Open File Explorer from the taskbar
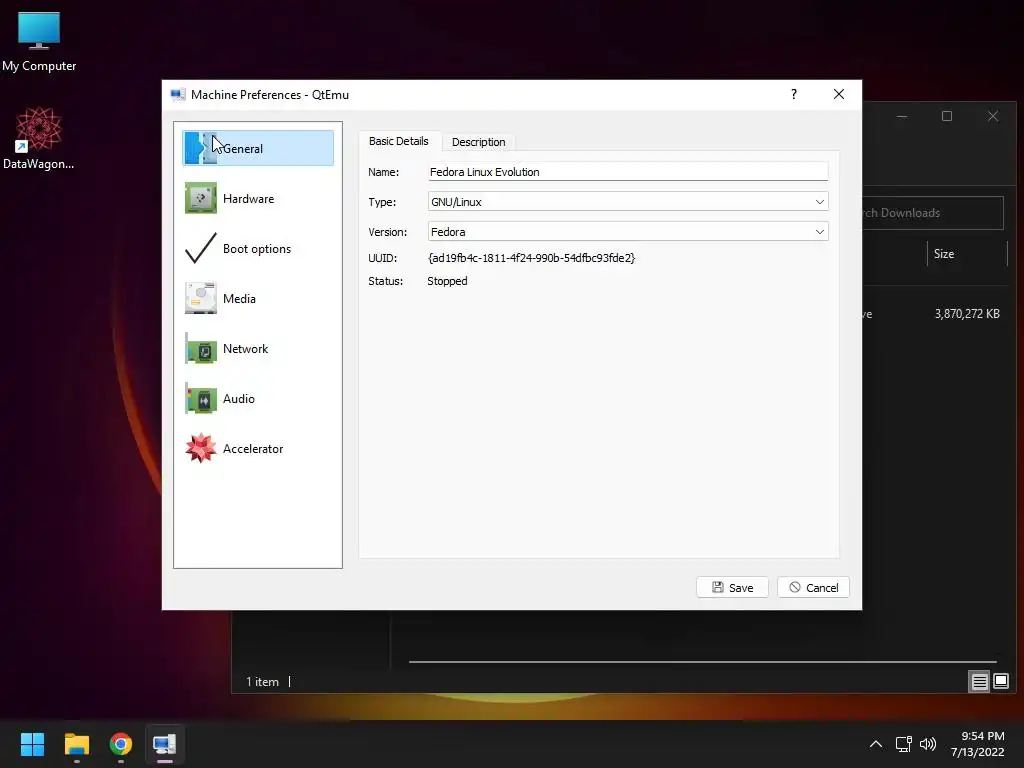The width and height of the screenshot is (1024, 768). pyautogui.click(x=76, y=744)
